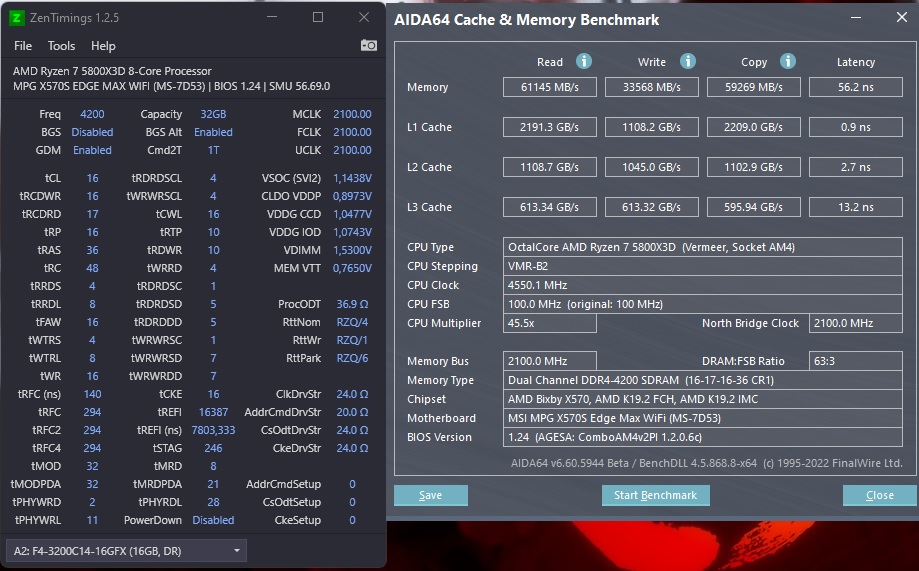Select the Memory Latency value 56.2 ns

[856, 87]
